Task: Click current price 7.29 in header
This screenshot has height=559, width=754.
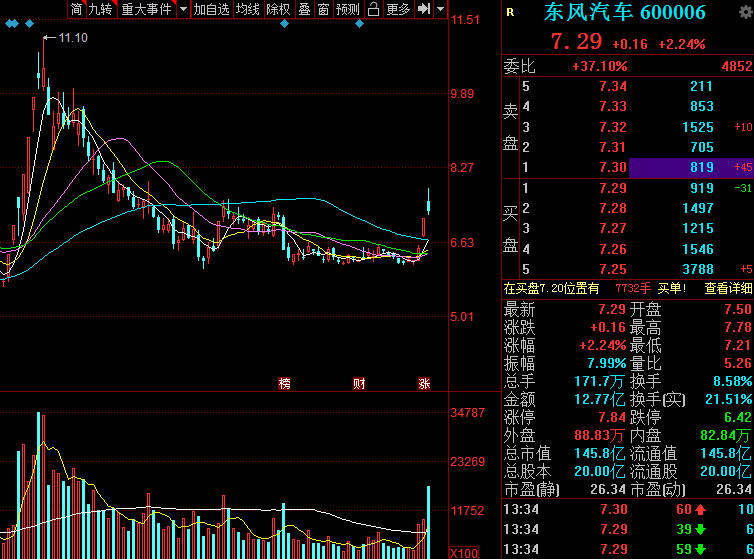Action: (576, 41)
